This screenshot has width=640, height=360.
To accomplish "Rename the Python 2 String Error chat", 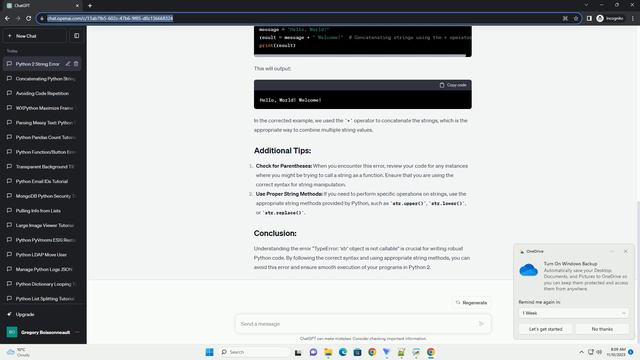I will [68, 64].
